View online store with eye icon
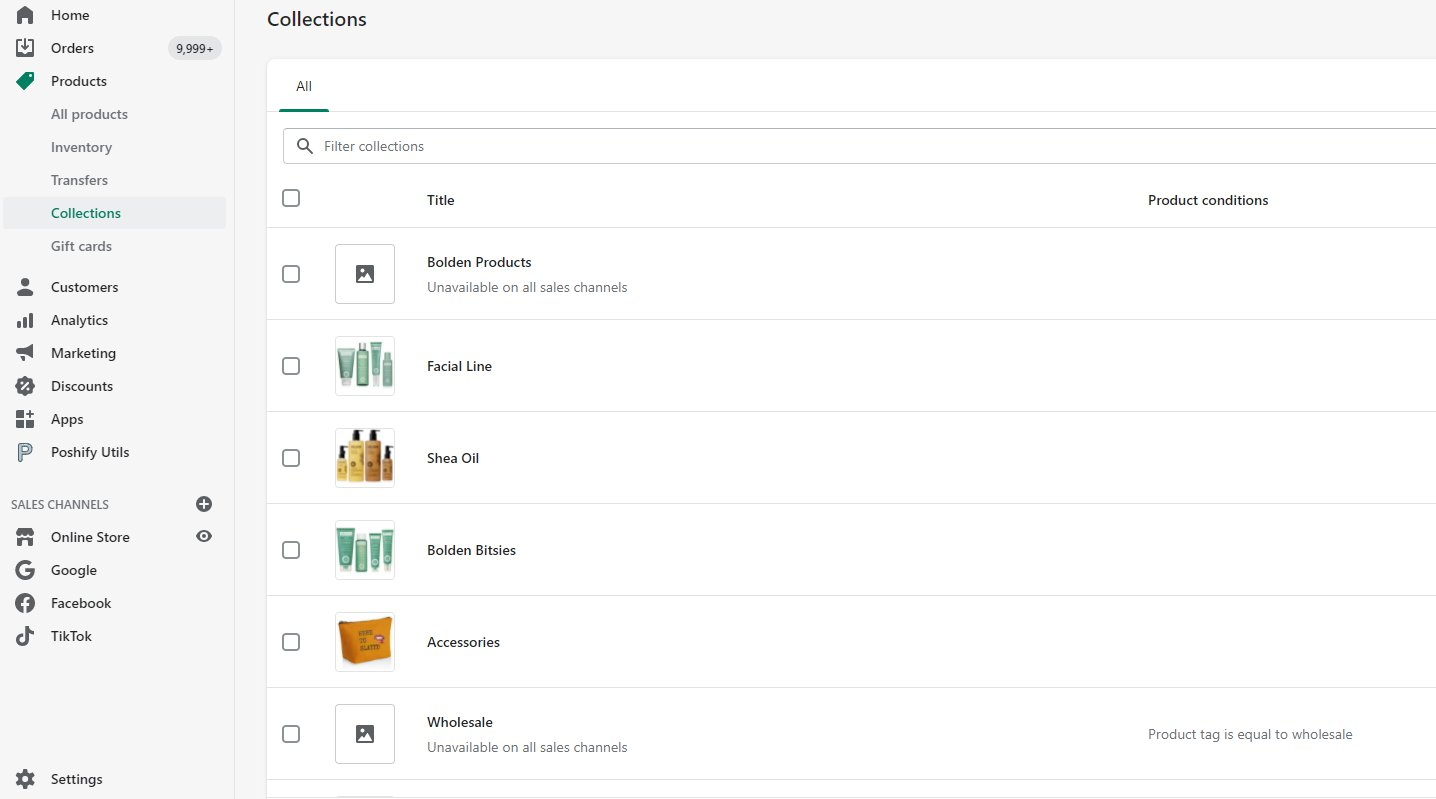The height and width of the screenshot is (799, 1436). 204,537
